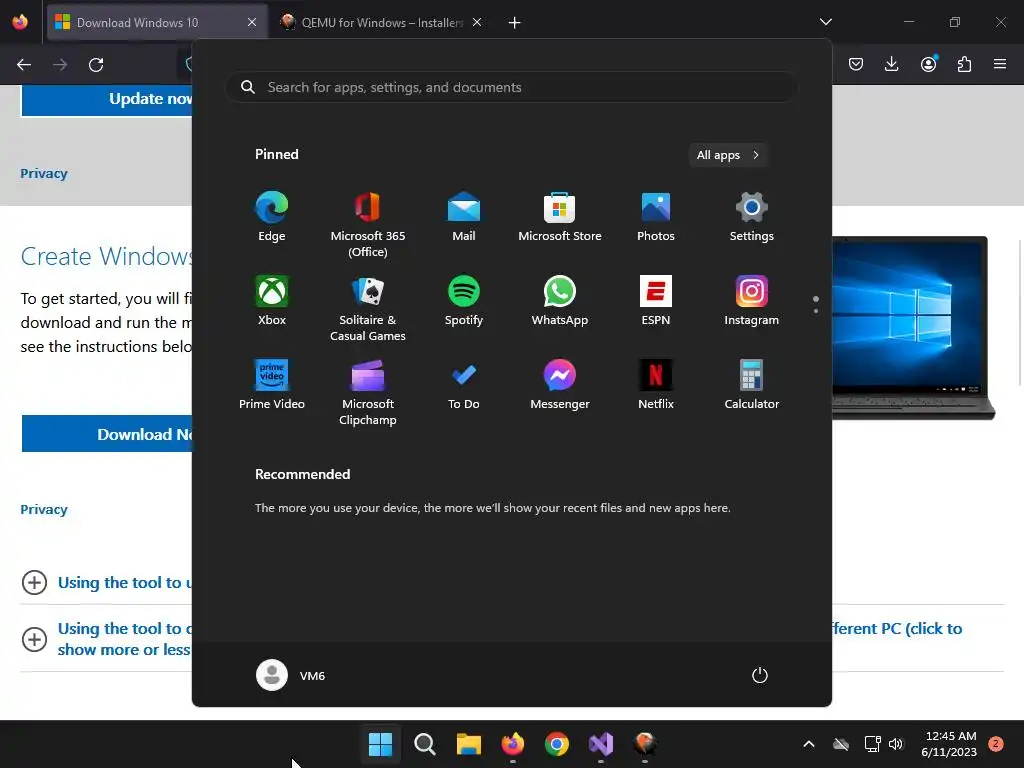Launch Microsoft 365 (Office) app
1024x768 pixels.
368,225
